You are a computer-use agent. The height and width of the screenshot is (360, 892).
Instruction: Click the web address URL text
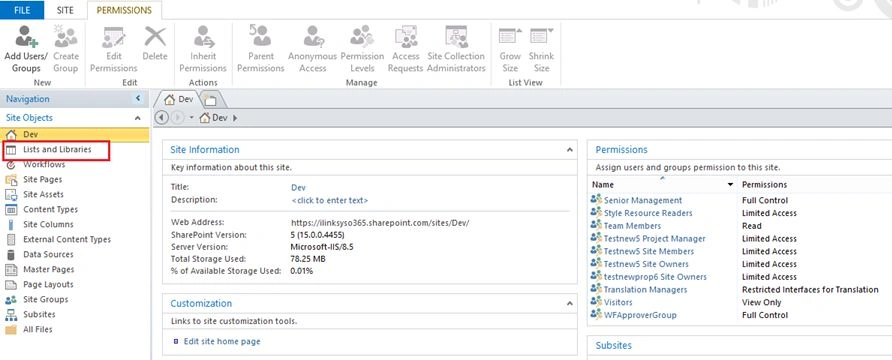[380, 222]
